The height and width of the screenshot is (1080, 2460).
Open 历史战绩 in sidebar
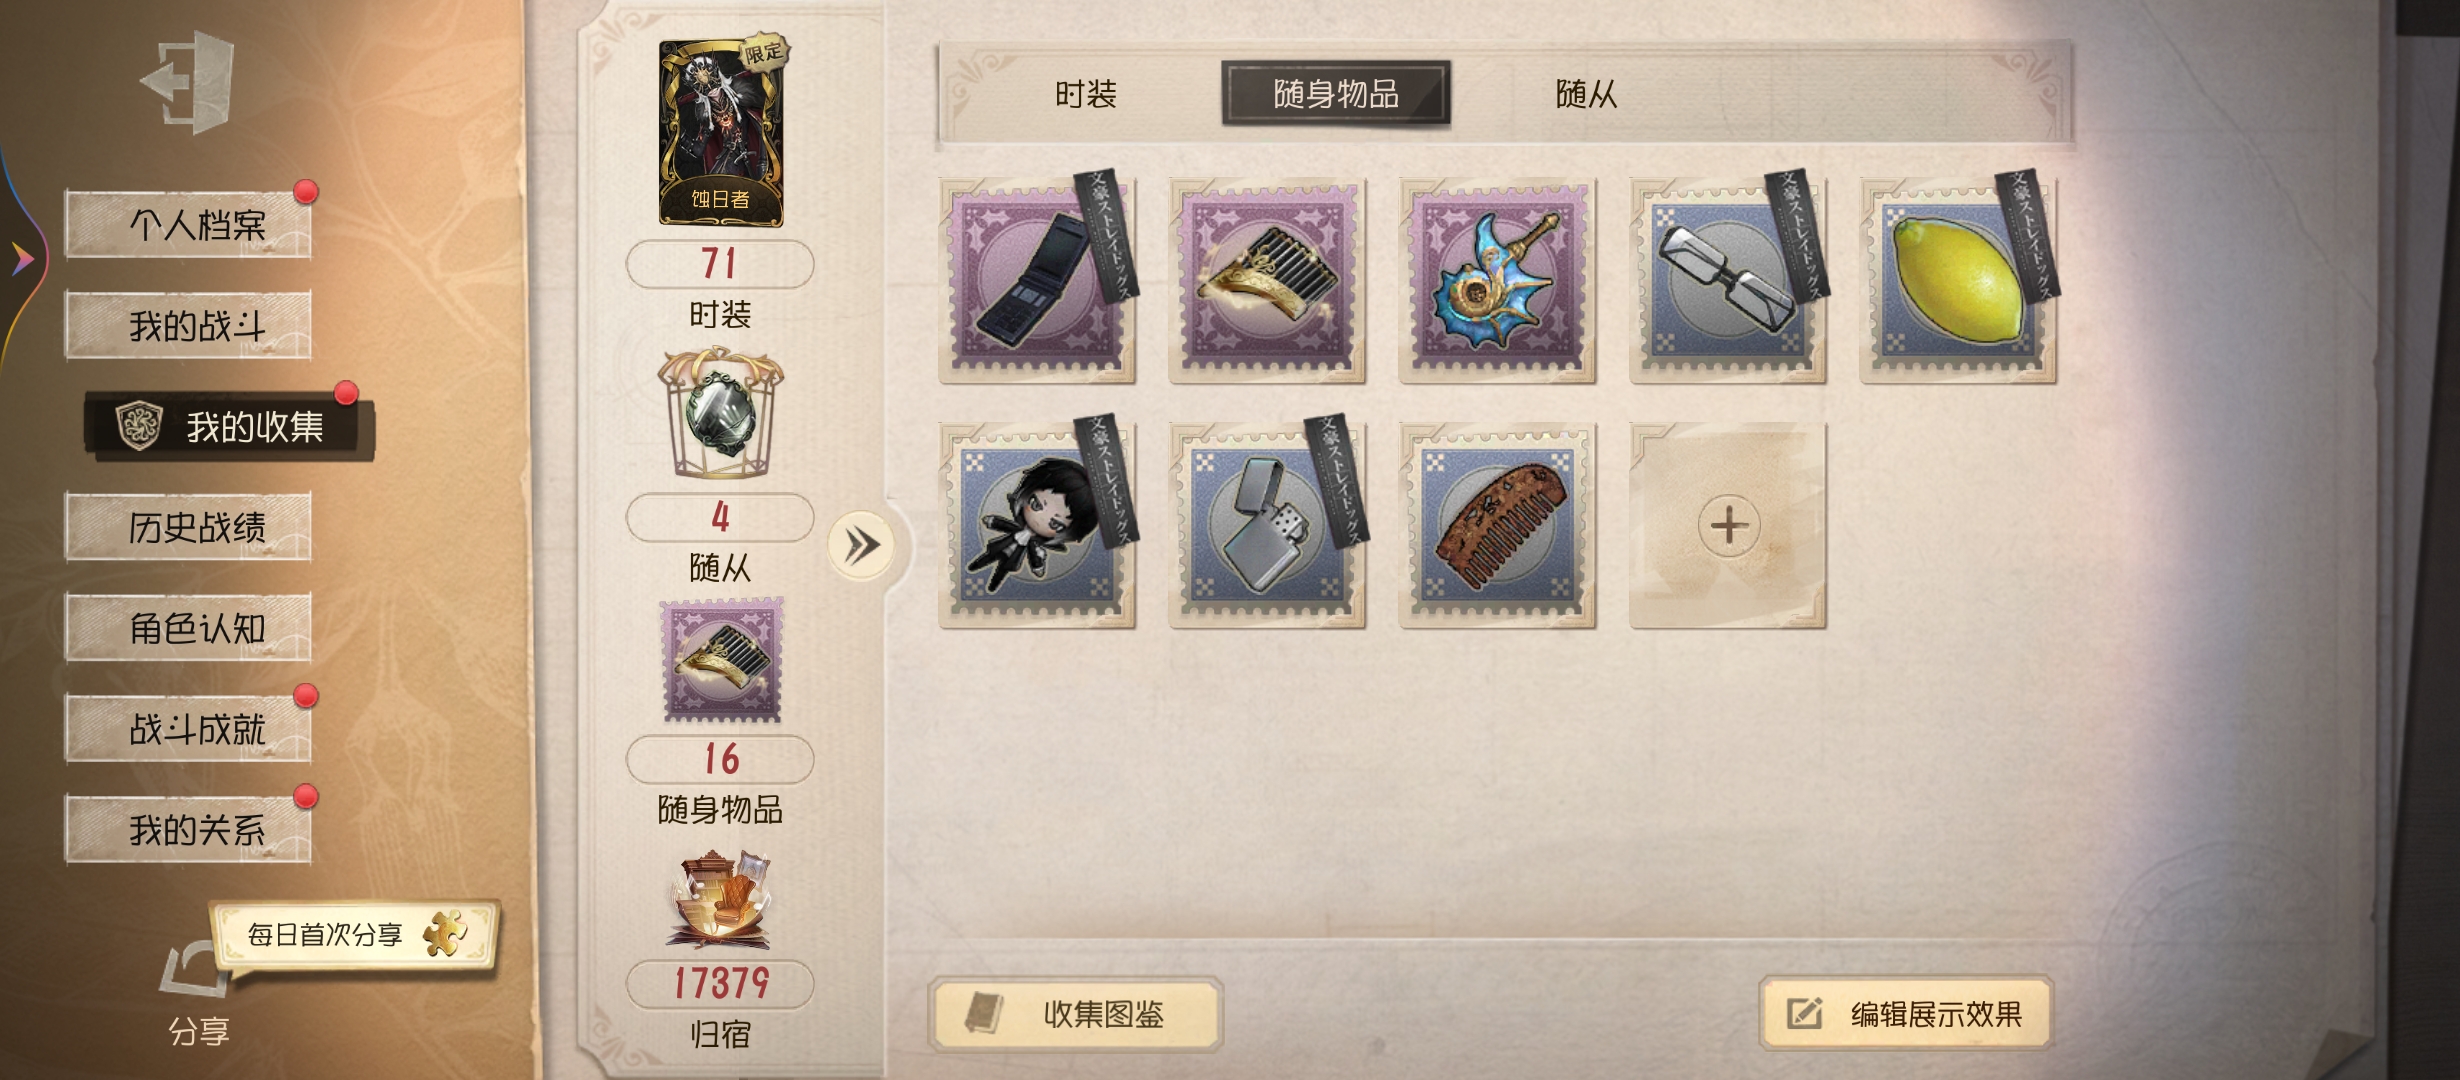(188, 526)
